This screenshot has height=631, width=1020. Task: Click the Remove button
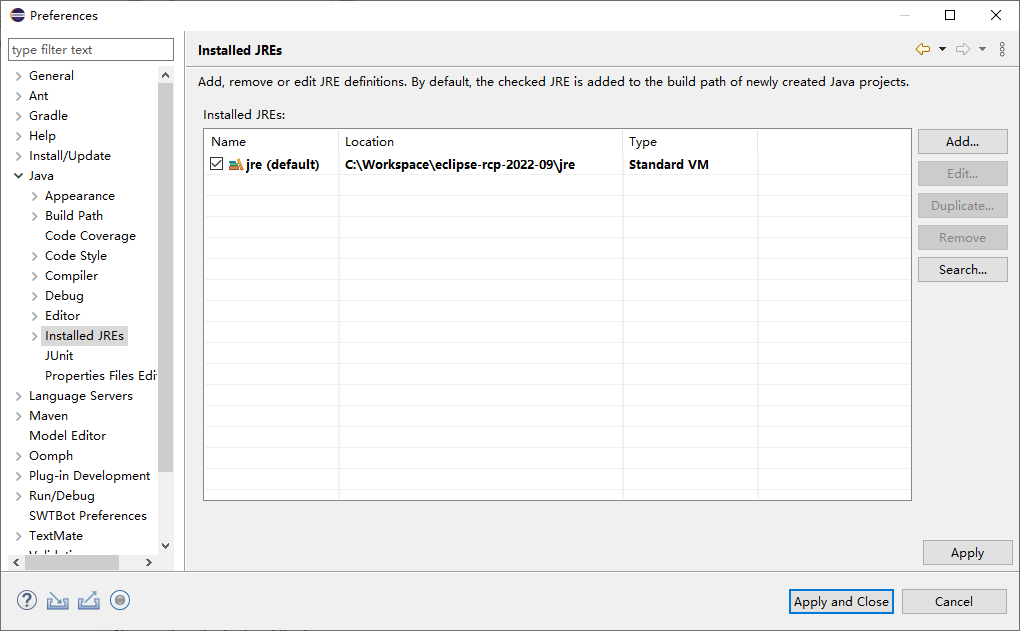click(962, 238)
